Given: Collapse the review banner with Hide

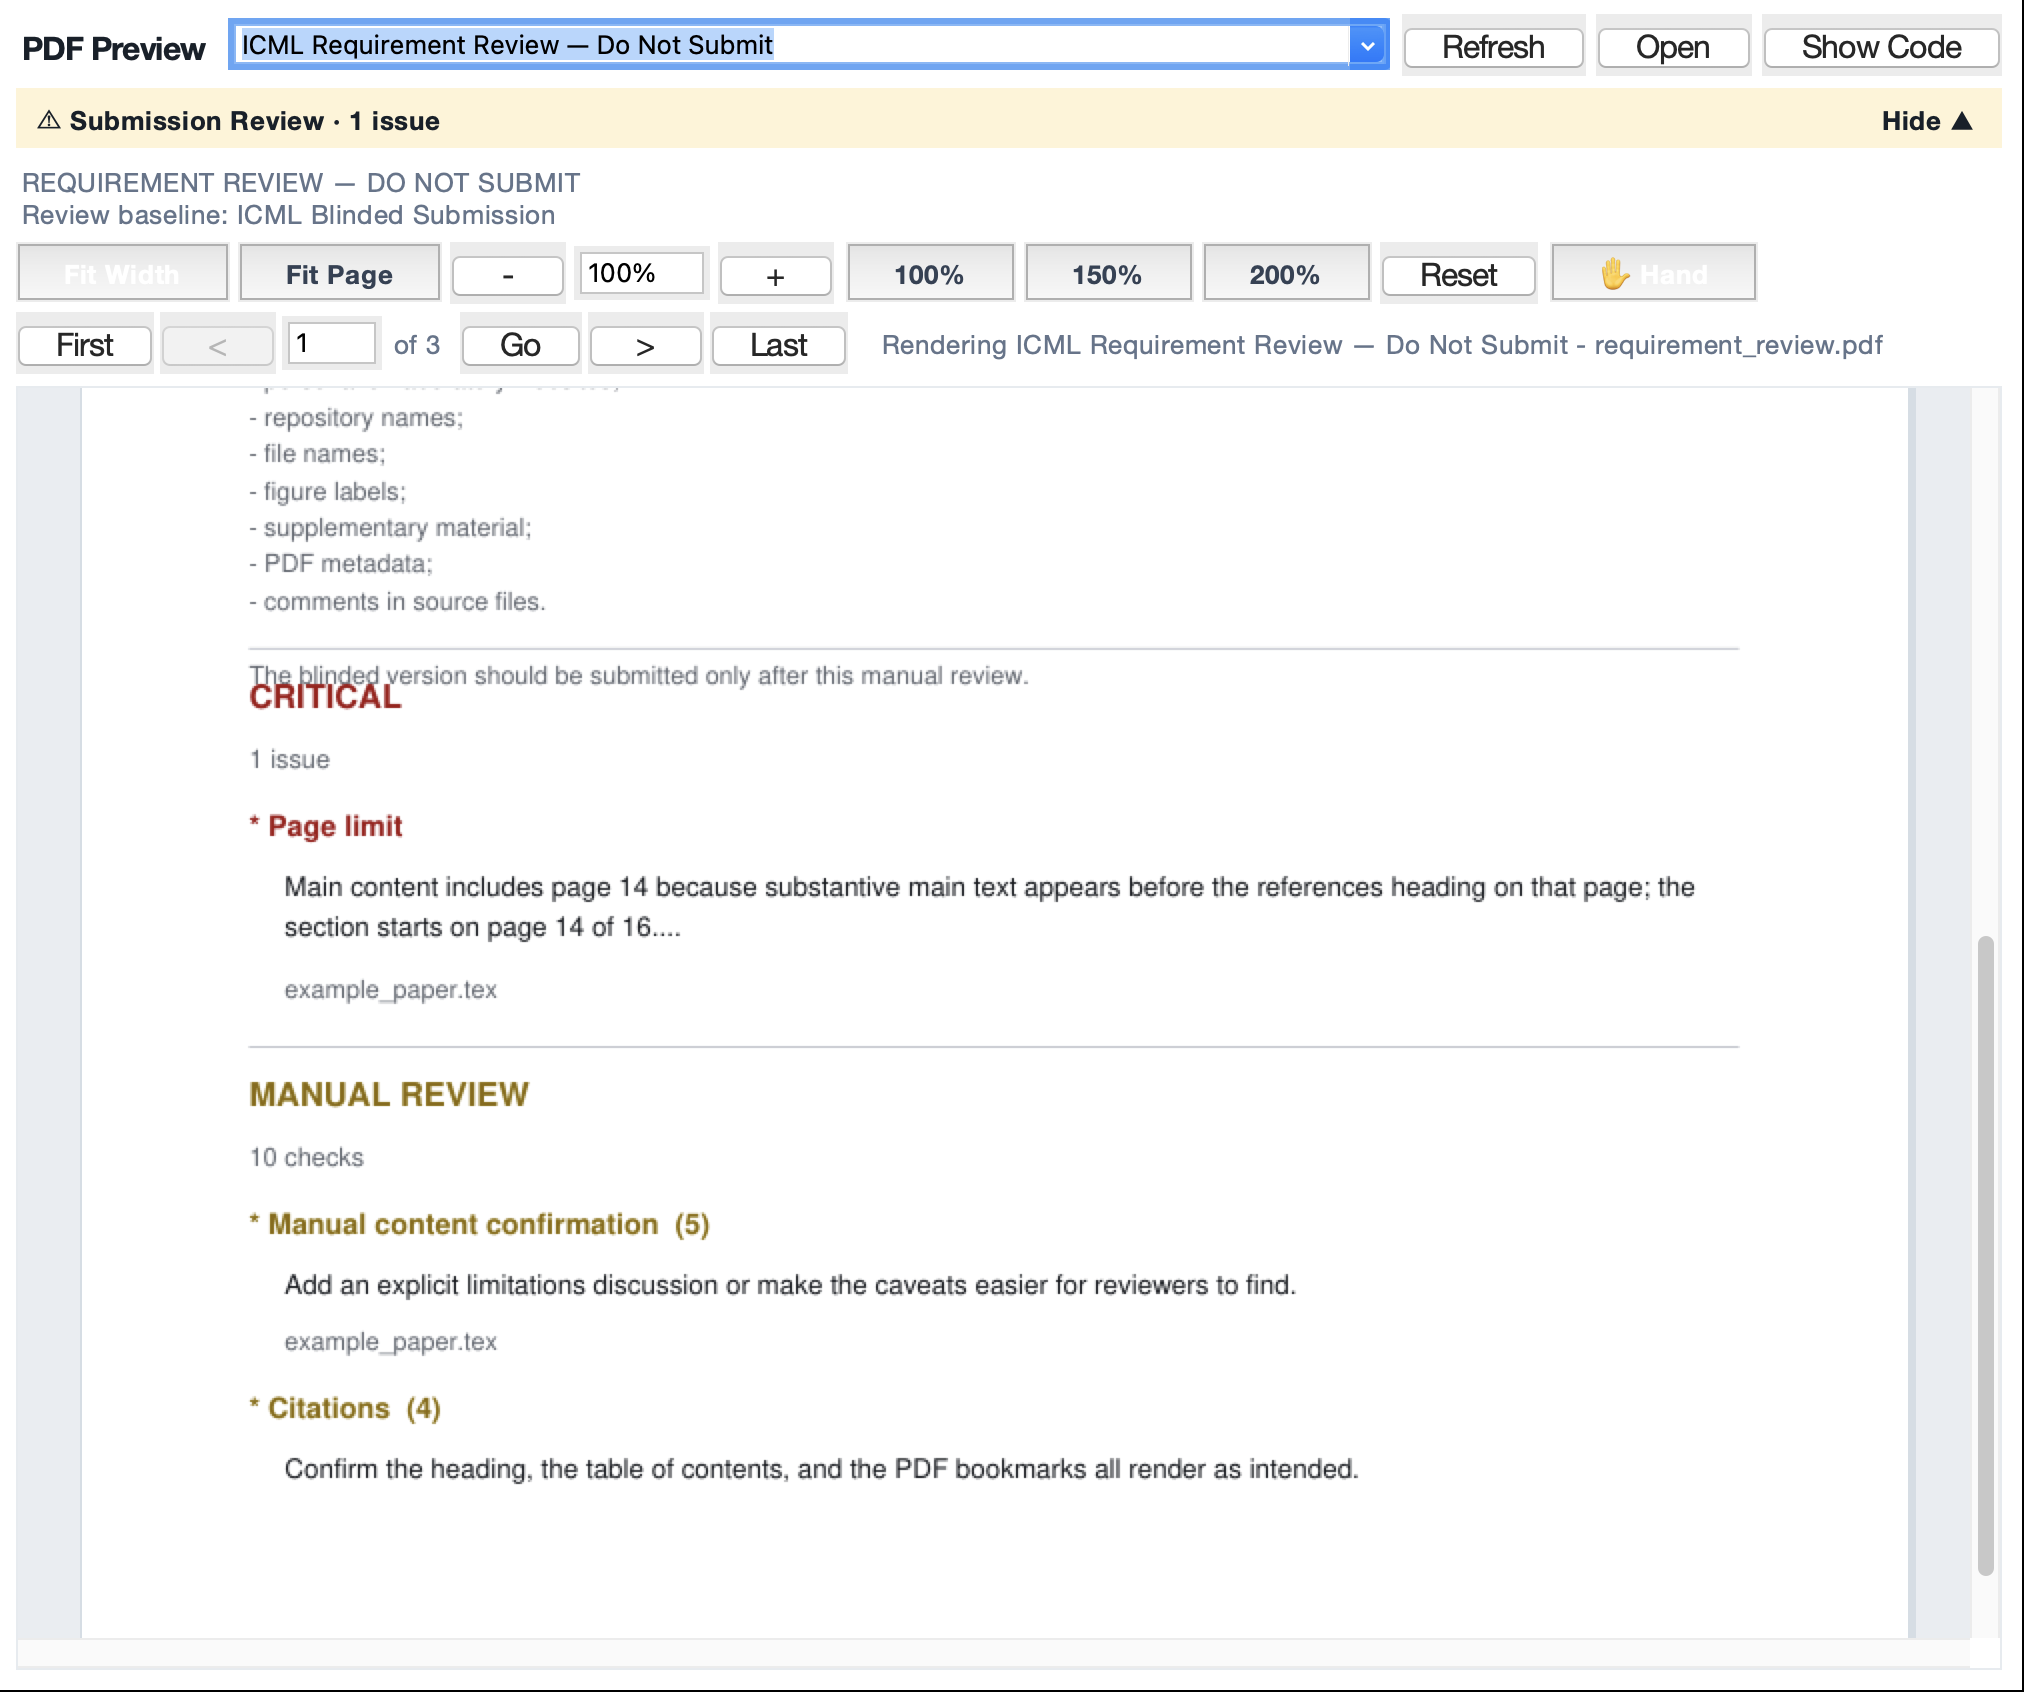Looking at the screenshot, I should (x=1926, y=121).
